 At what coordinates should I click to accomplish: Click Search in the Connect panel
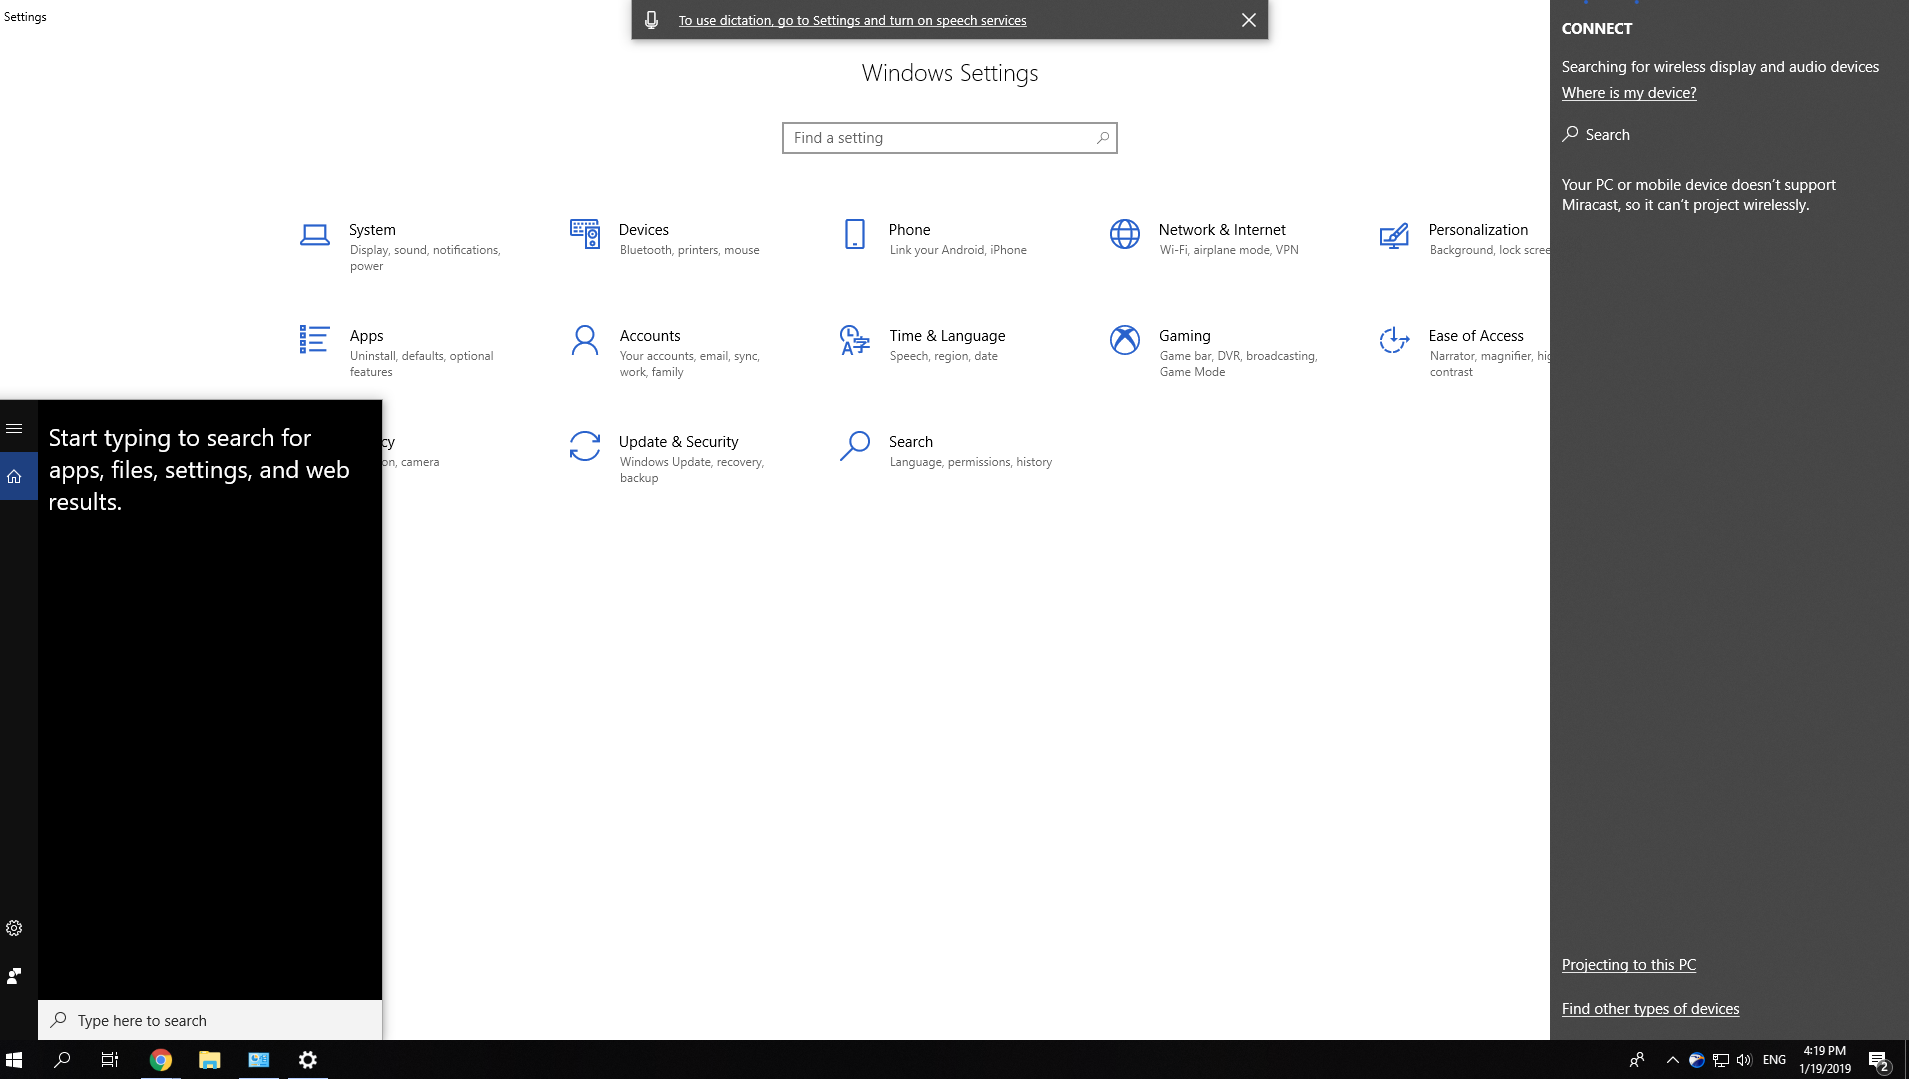[1596, 134]
